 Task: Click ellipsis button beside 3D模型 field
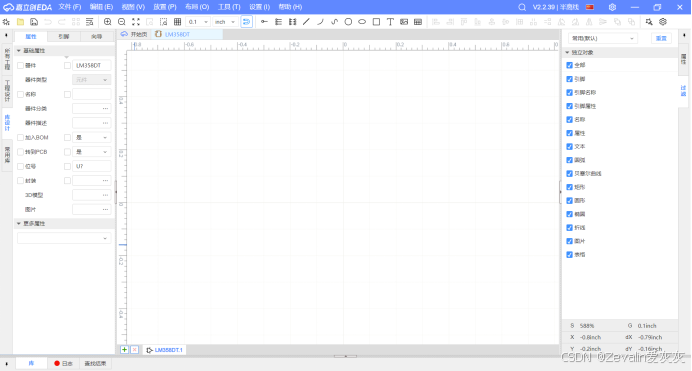point(105,195)
